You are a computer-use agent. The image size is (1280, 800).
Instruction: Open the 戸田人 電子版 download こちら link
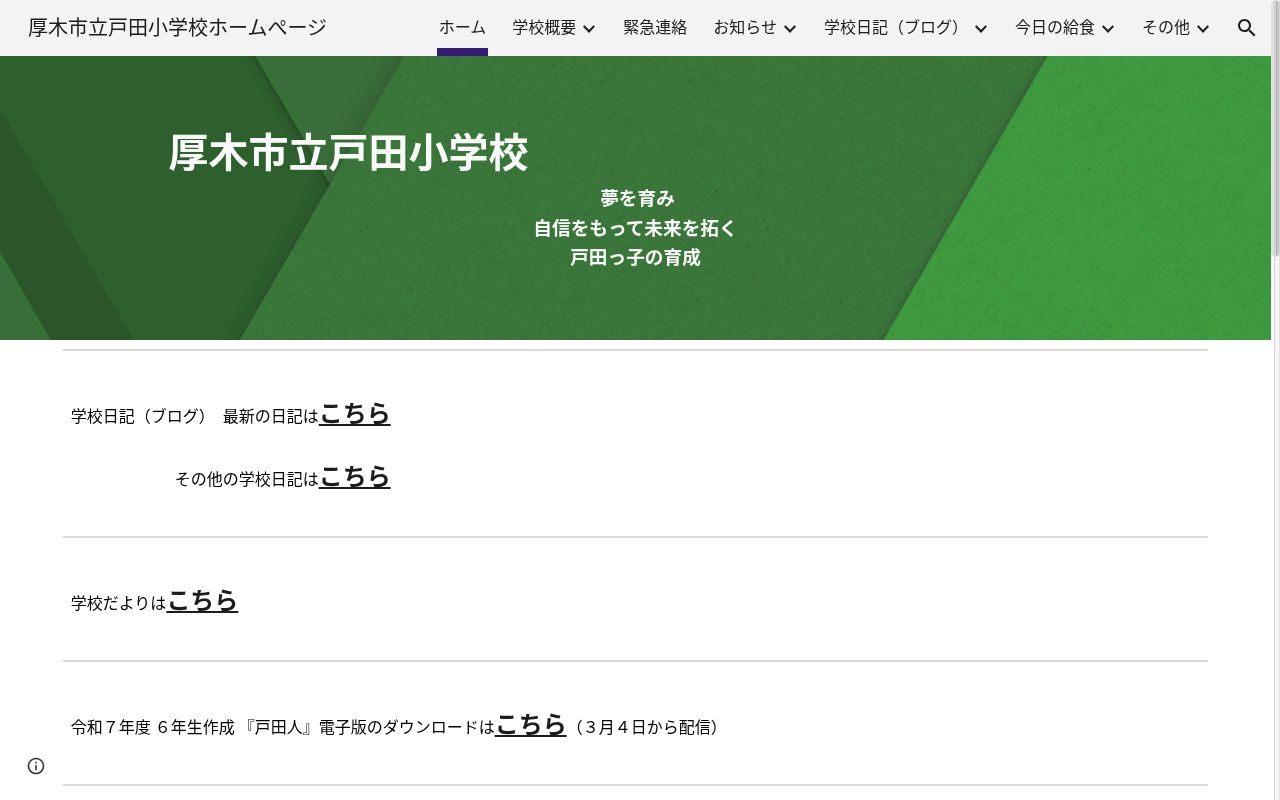(531, 724)
